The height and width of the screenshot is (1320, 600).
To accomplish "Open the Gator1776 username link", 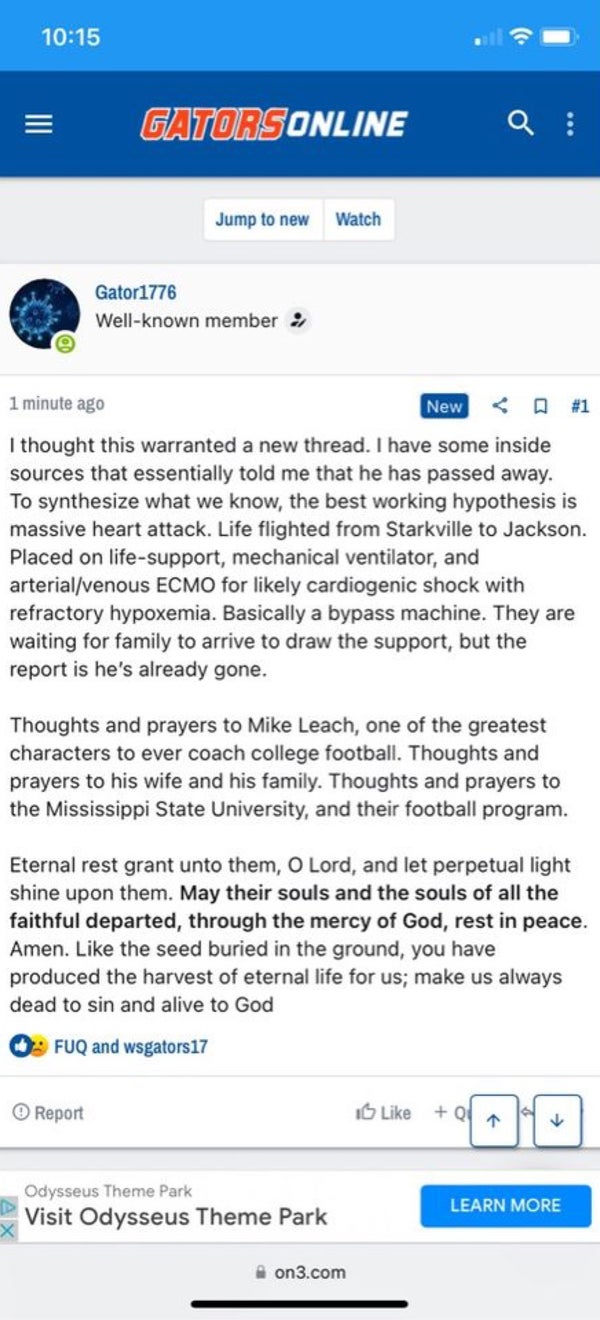I will coord(135,292).
